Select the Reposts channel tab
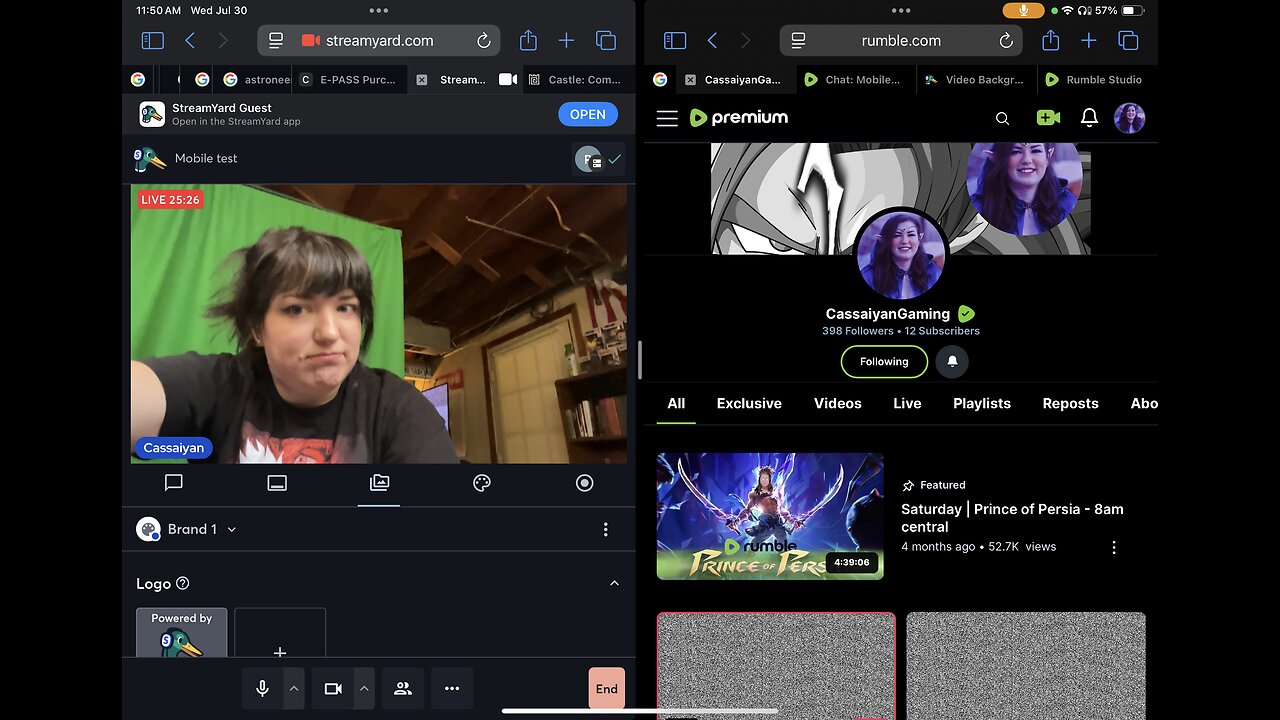Image resolution: width=1280 pixels, height=720 pixels. pyautogui.click(x=1070, y=403)
